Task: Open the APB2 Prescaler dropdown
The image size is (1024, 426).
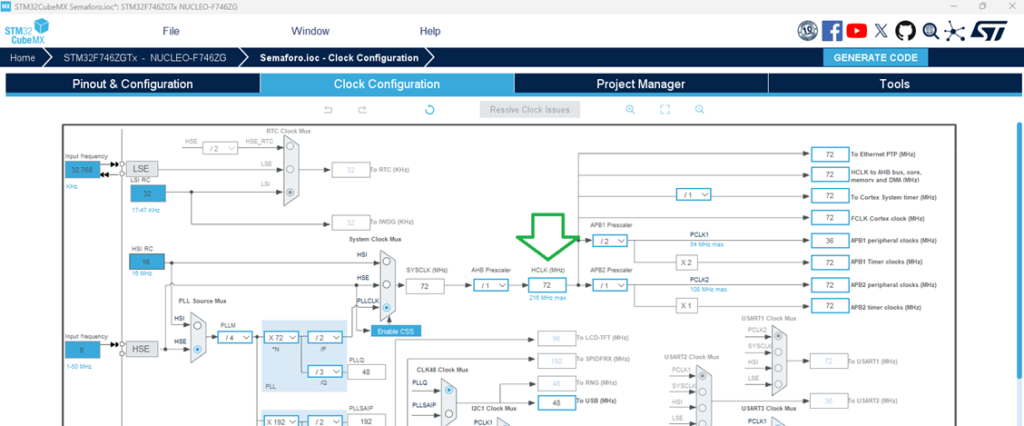Action: 610,286
